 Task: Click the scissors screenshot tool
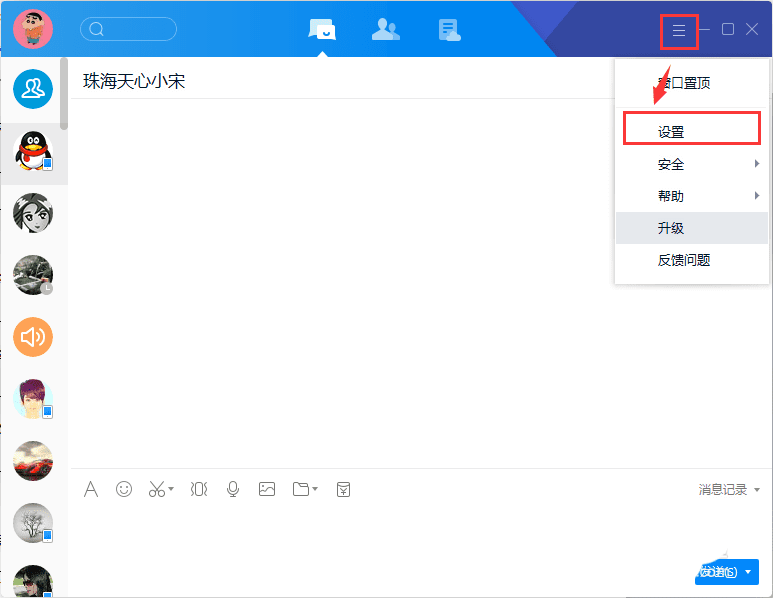click(157, 489)
